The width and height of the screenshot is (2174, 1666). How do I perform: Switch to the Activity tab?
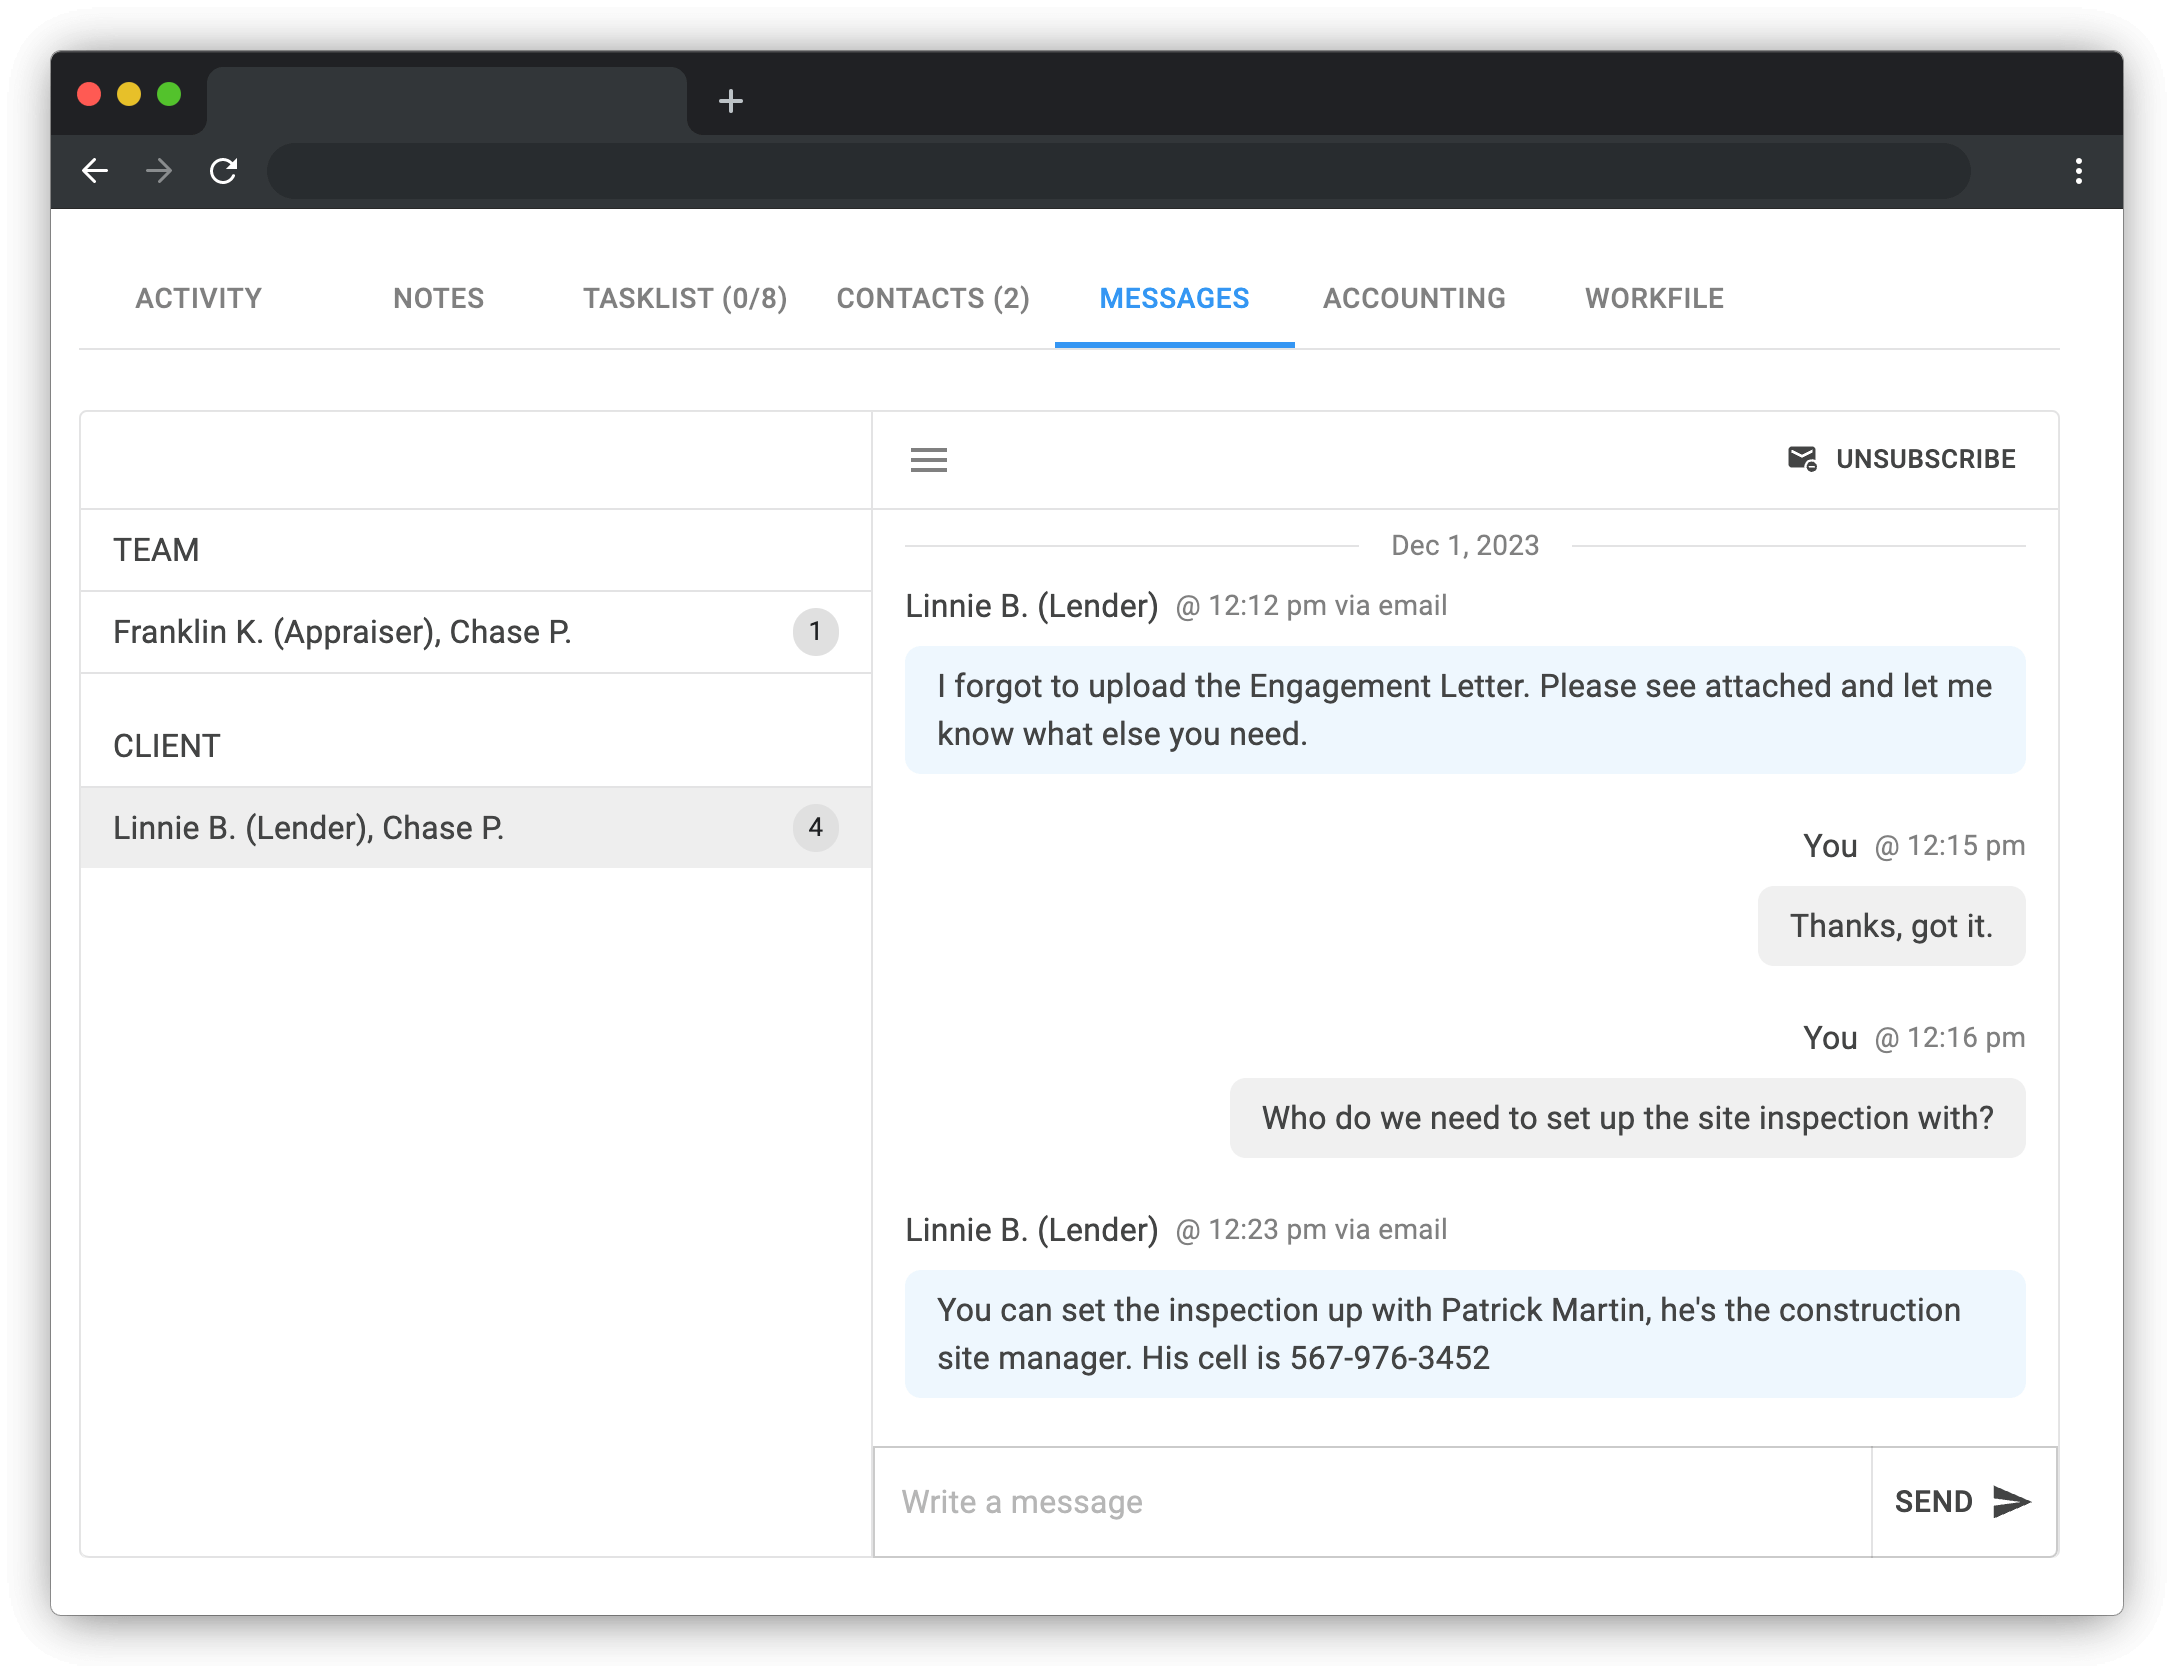198,298
